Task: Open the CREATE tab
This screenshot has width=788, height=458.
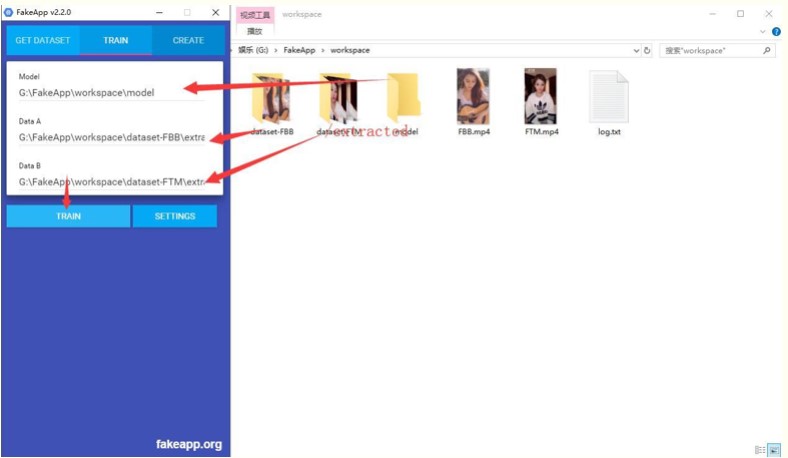Action: [188, 40]
